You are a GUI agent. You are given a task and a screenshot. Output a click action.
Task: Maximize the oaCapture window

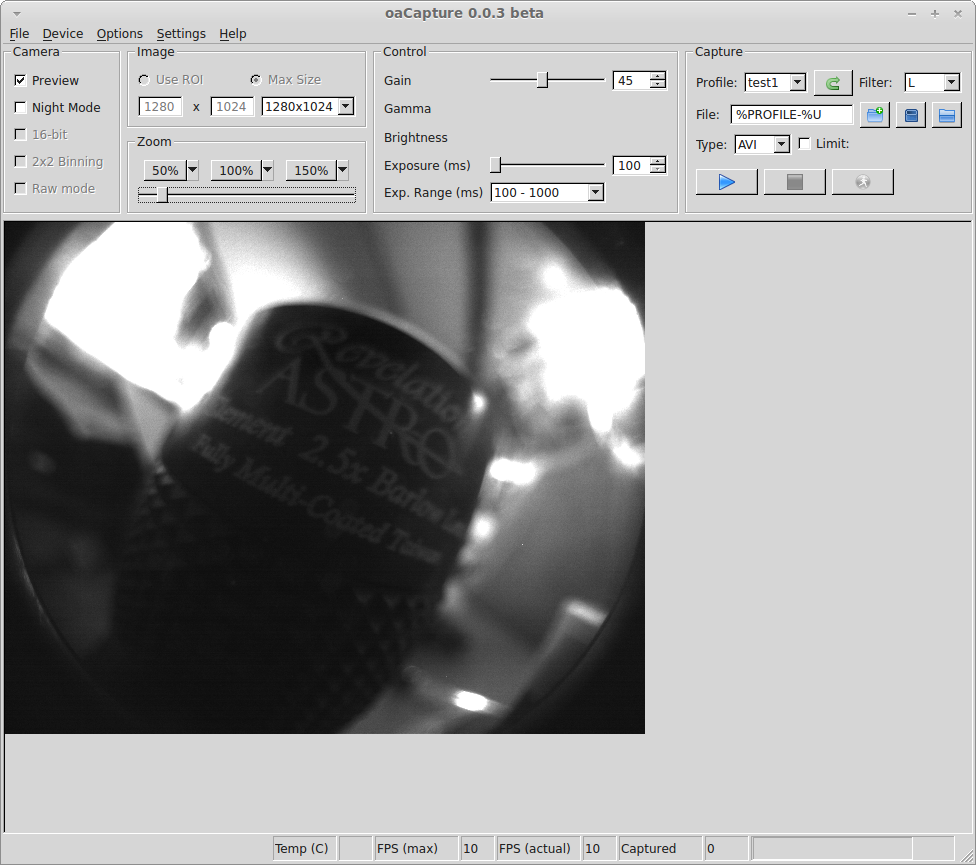(935, 14)
